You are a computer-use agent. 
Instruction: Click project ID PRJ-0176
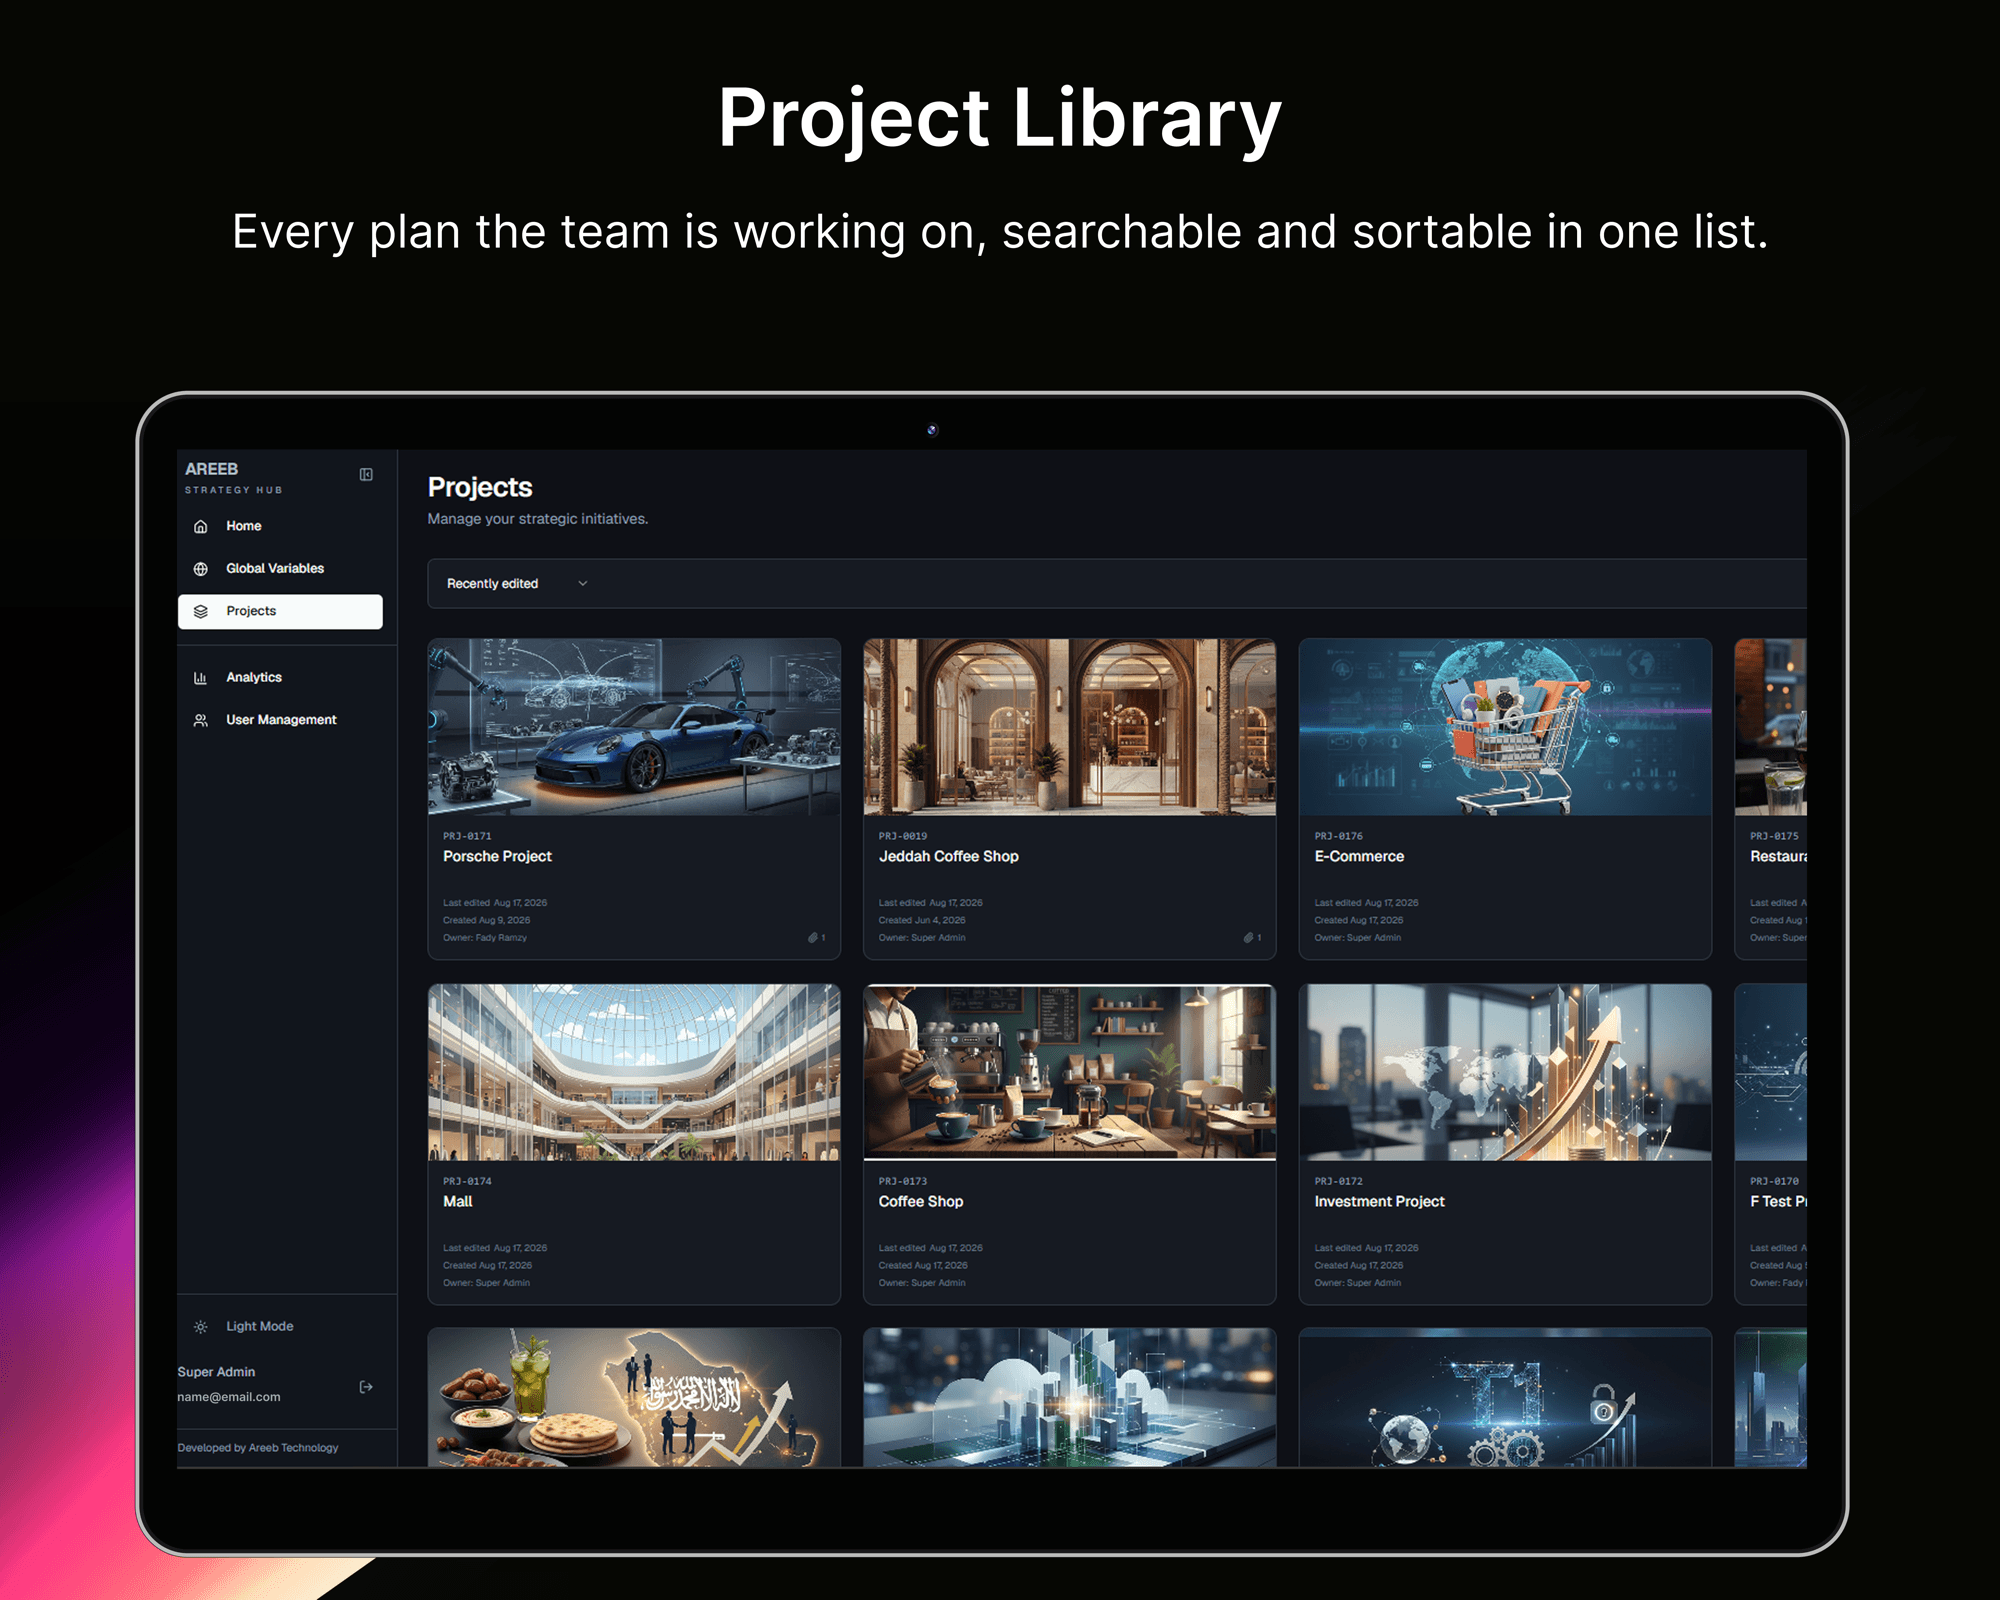pyautogui.click(x=1338, y=836)
